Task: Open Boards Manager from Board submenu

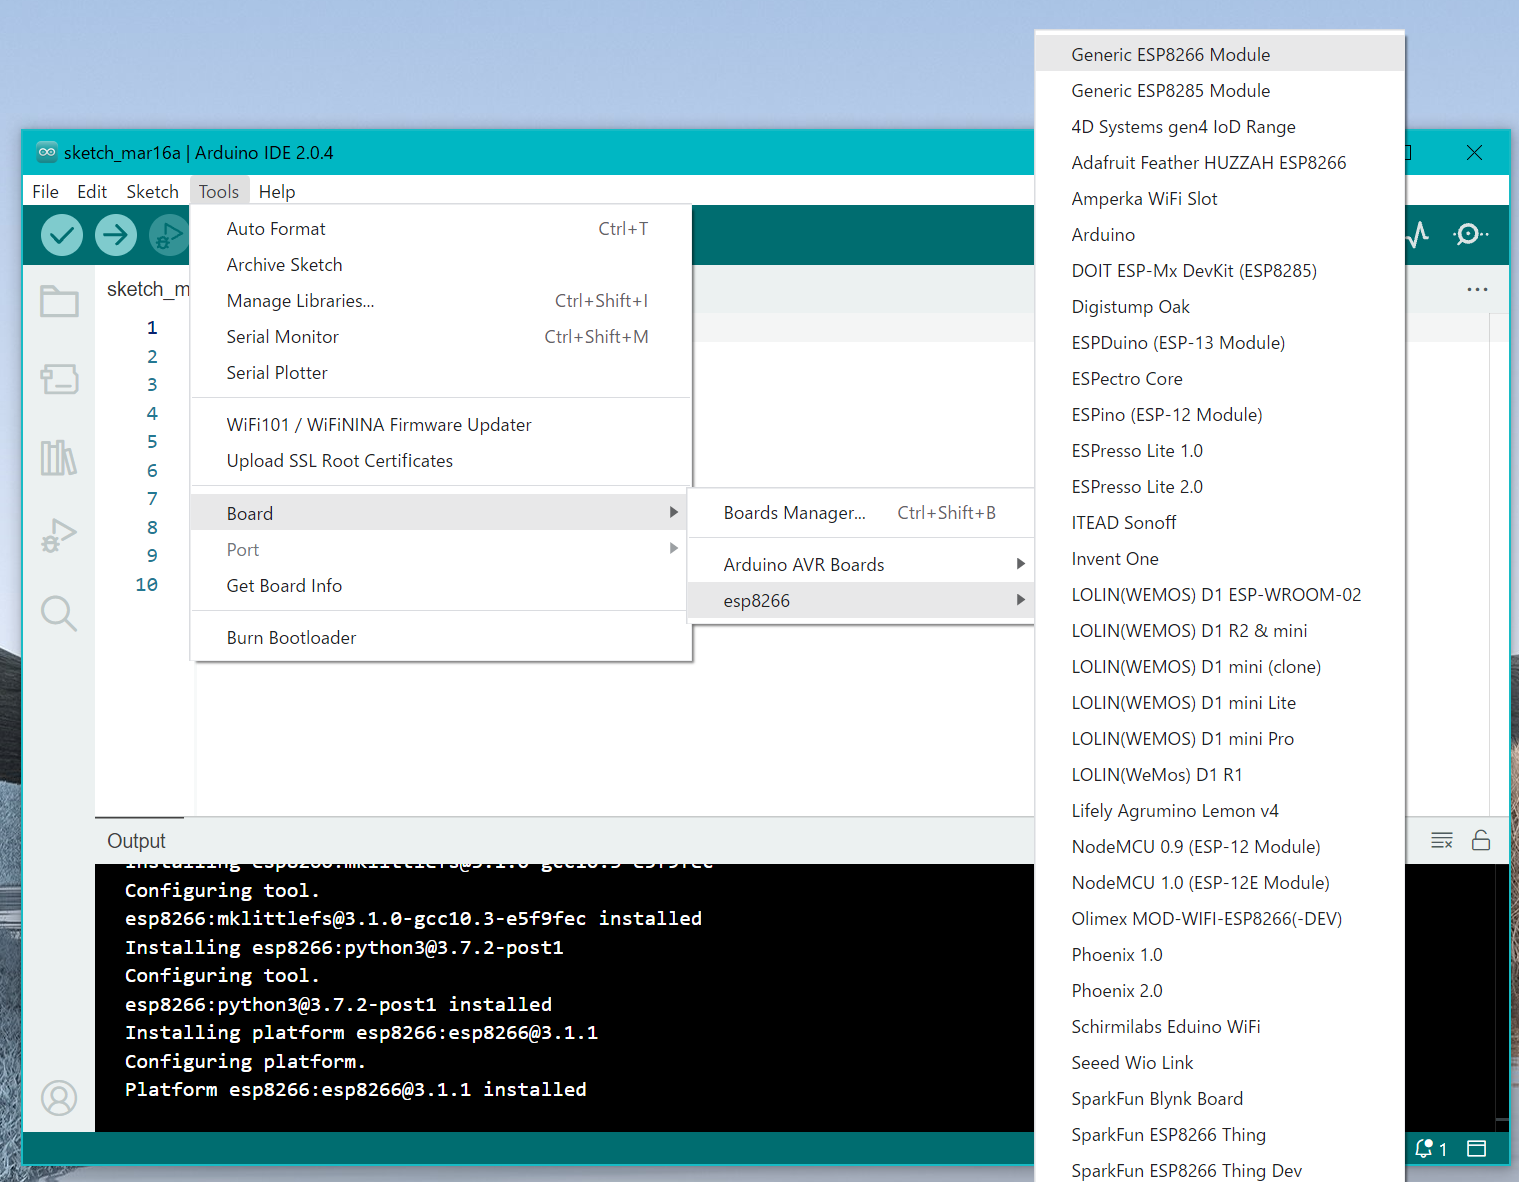Action: pyautogui.click(x=794, y=512)
